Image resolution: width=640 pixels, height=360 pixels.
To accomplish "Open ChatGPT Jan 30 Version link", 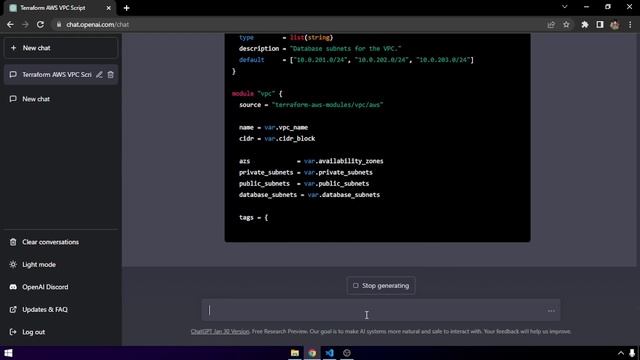I will pyautogui.click(x=220, y=331).
